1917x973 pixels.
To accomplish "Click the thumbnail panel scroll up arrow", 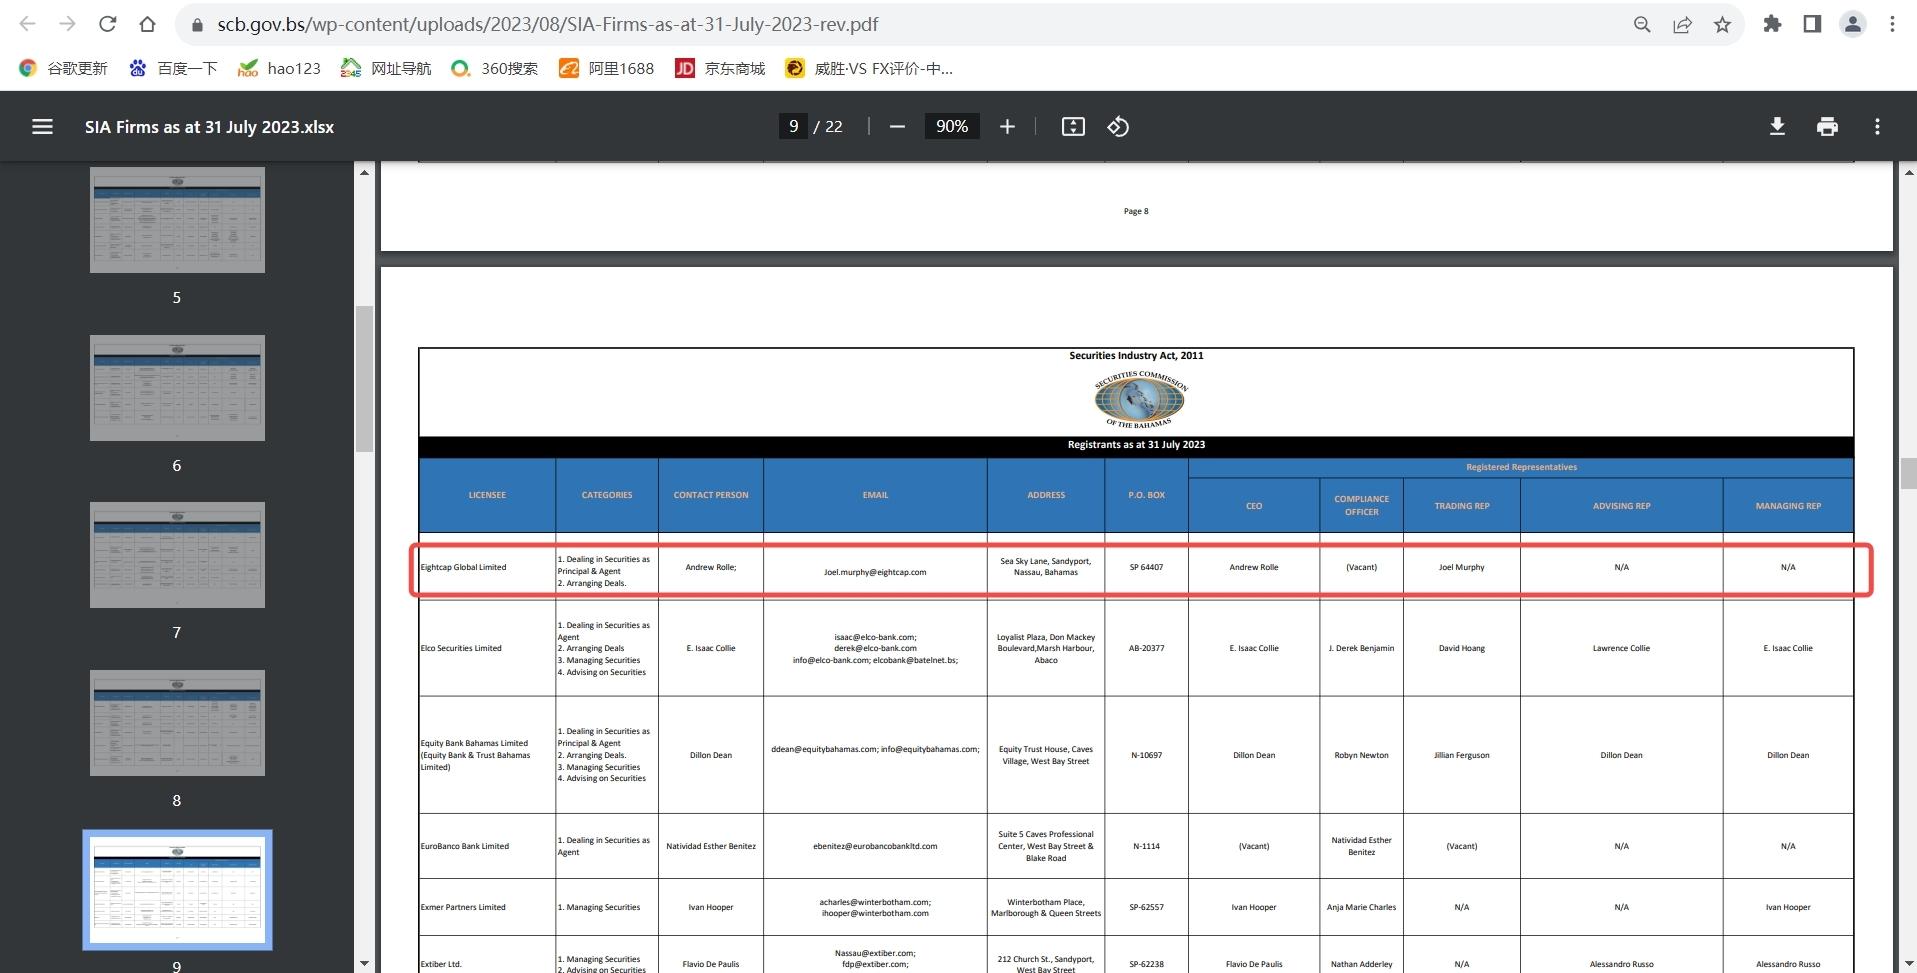I will pos(364,173).
